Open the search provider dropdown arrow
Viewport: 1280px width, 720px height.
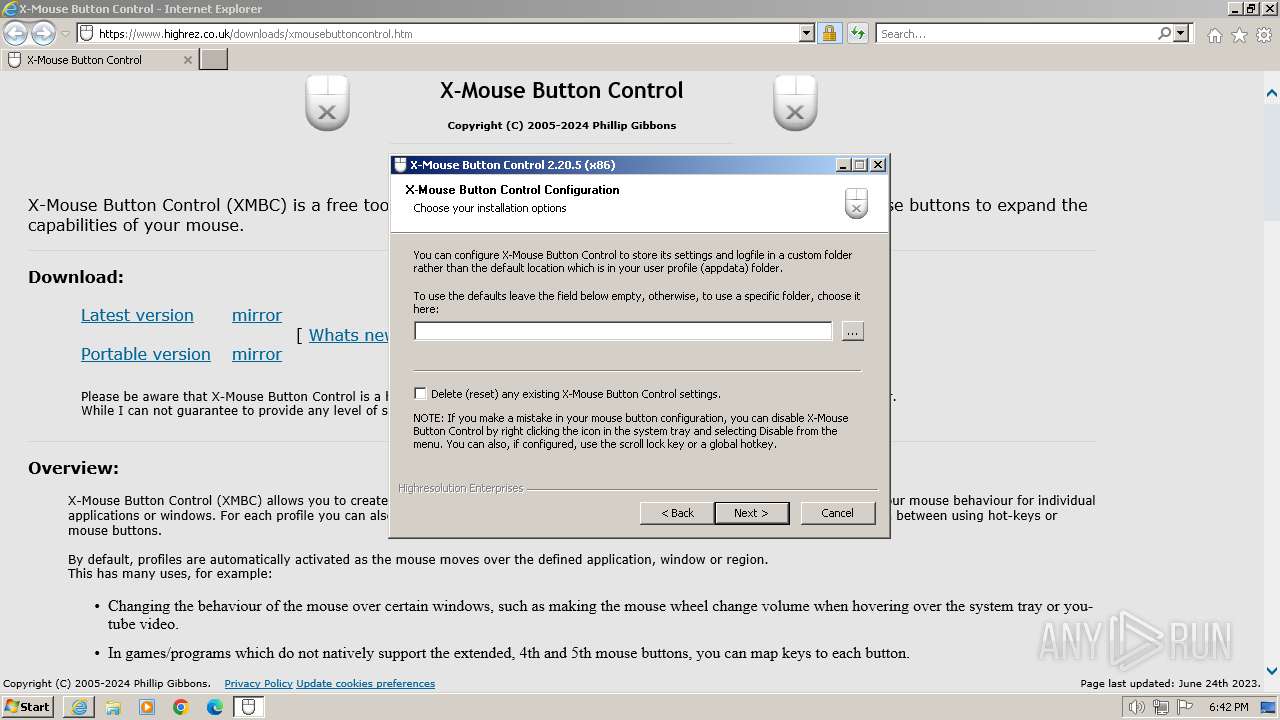coord(1181,33)
